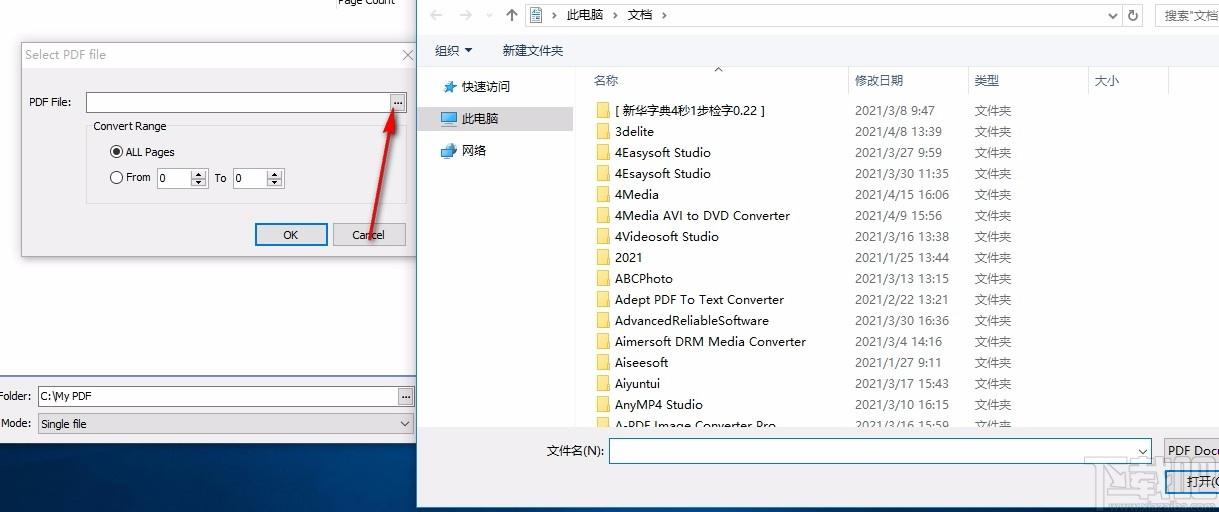
Task: Click the PDF File path input
Action: [238, 102]
